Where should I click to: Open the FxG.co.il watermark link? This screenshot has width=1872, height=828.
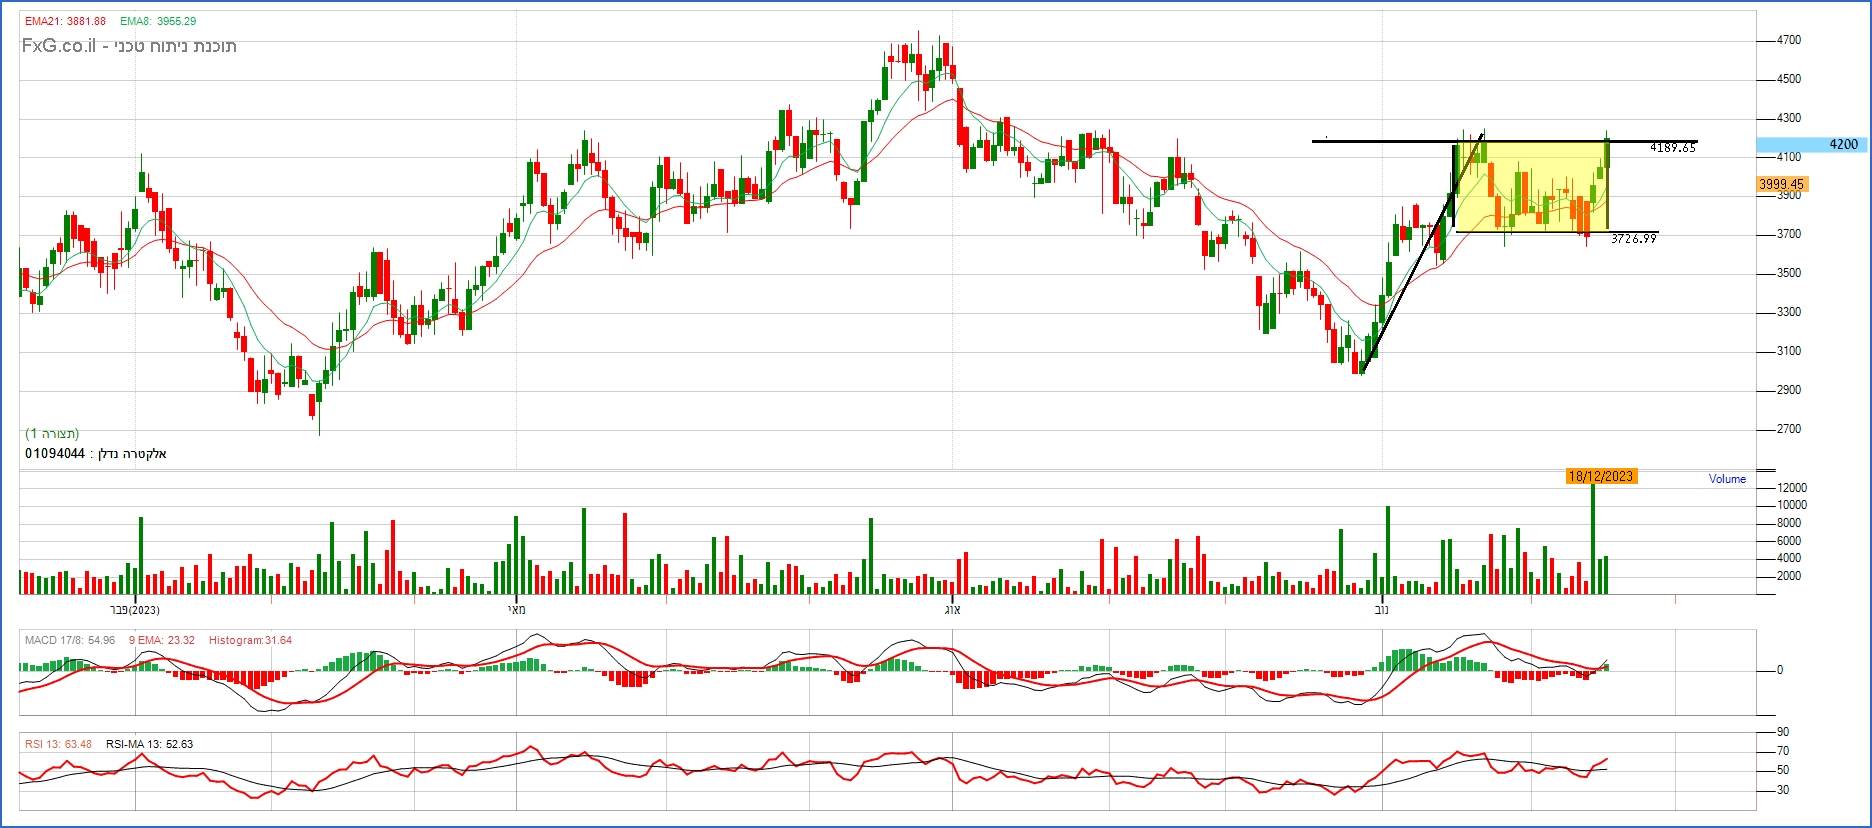(58, 46)
